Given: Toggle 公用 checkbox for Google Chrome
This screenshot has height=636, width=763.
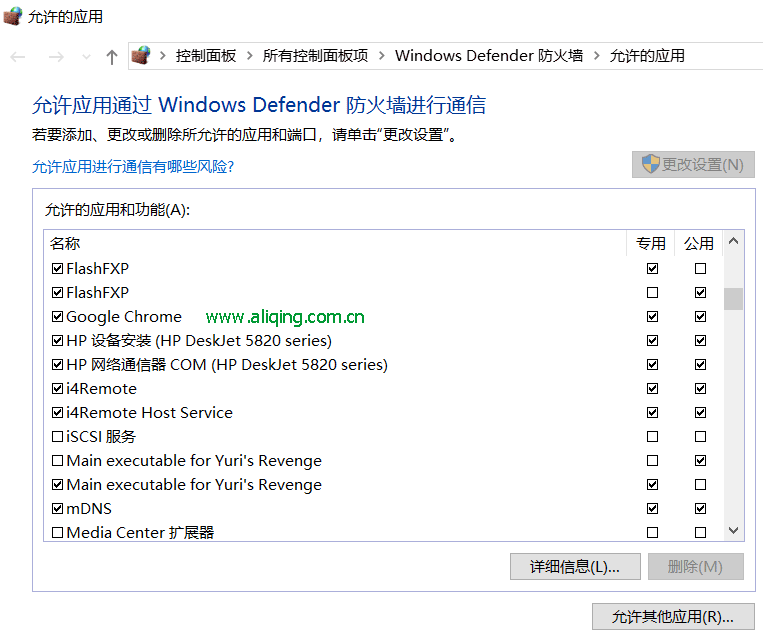Looking at the screenshot, I should [x=700, y=316].
